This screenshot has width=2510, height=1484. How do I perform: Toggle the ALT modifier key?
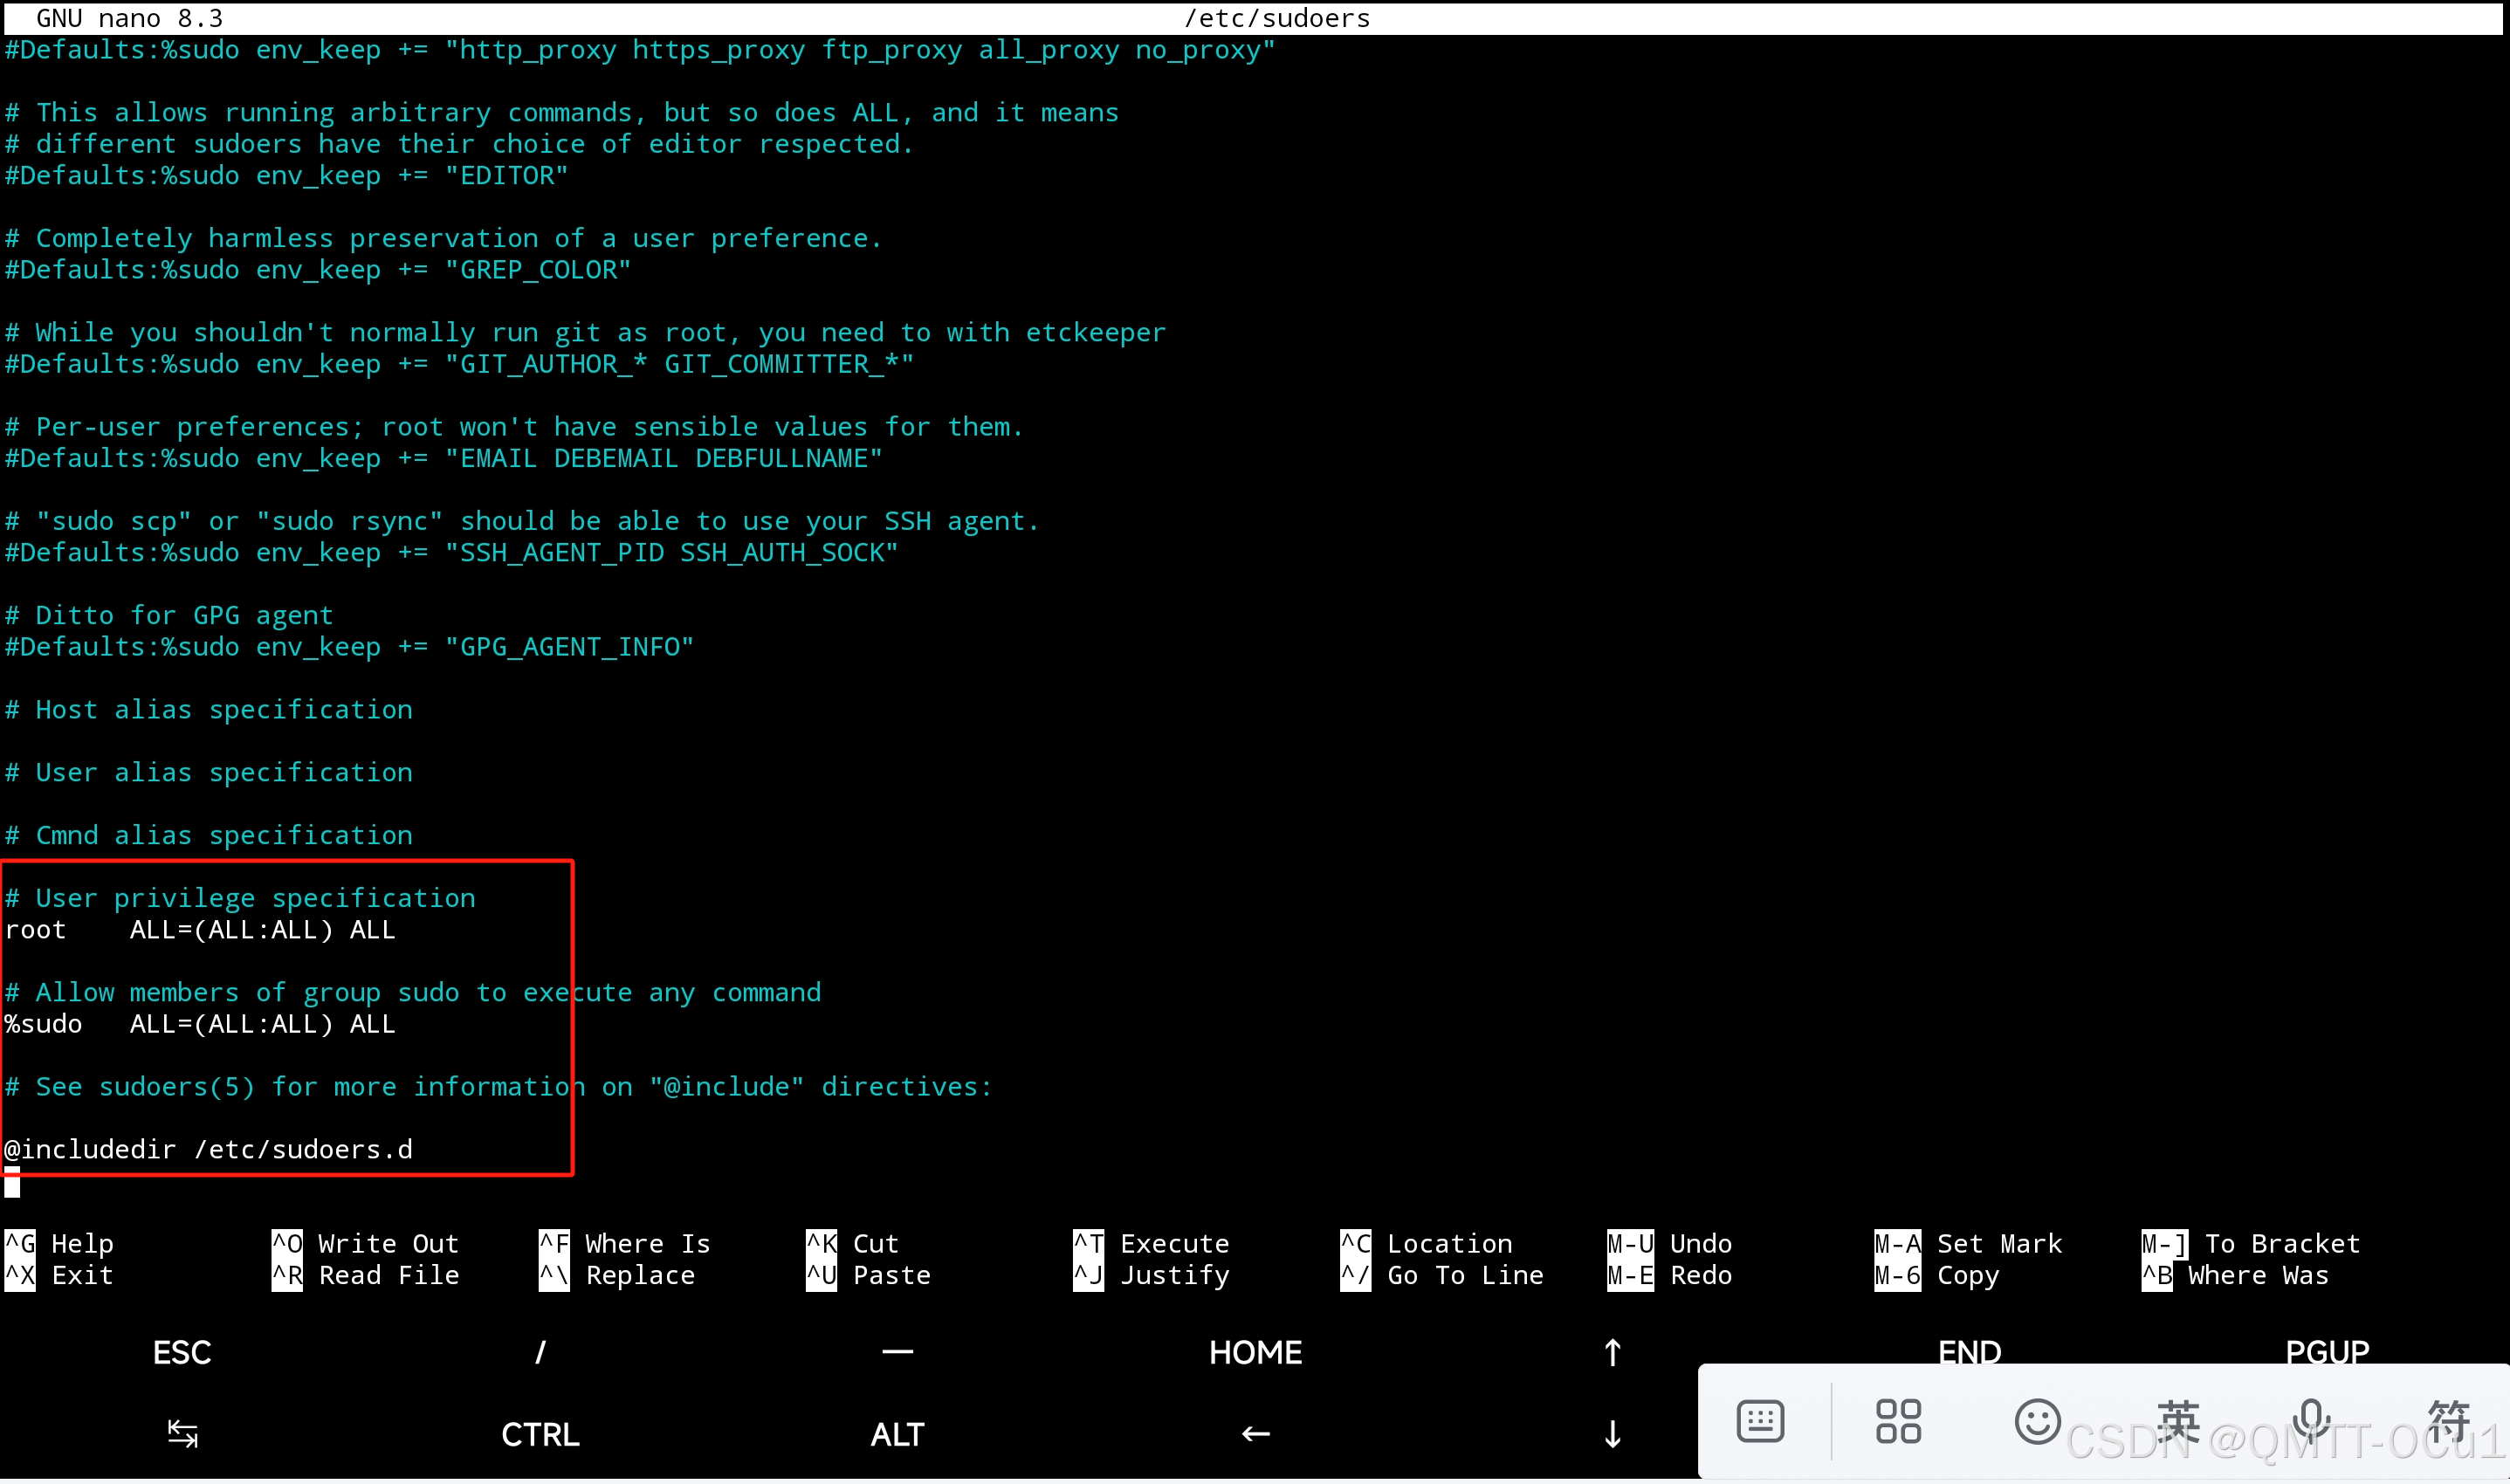click(897, 1434)
